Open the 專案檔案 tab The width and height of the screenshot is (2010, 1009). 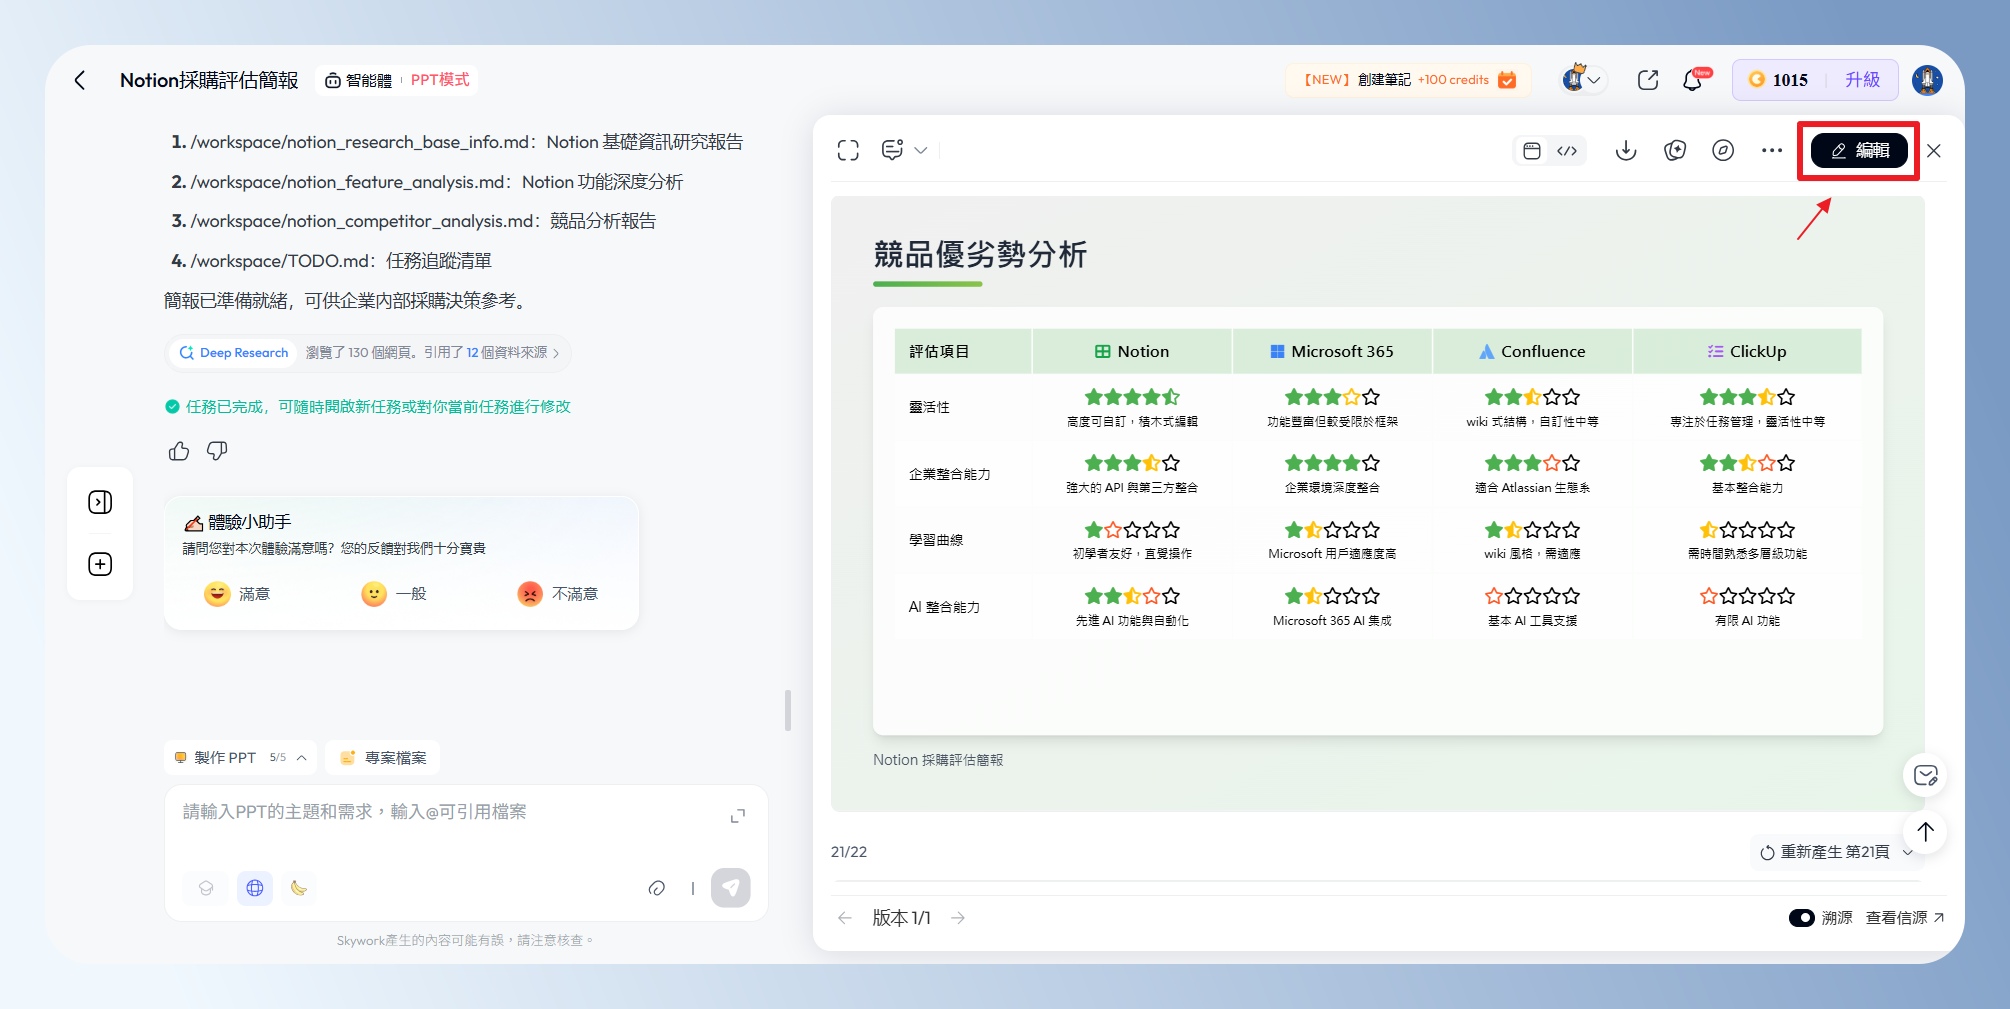click(383, 758)
